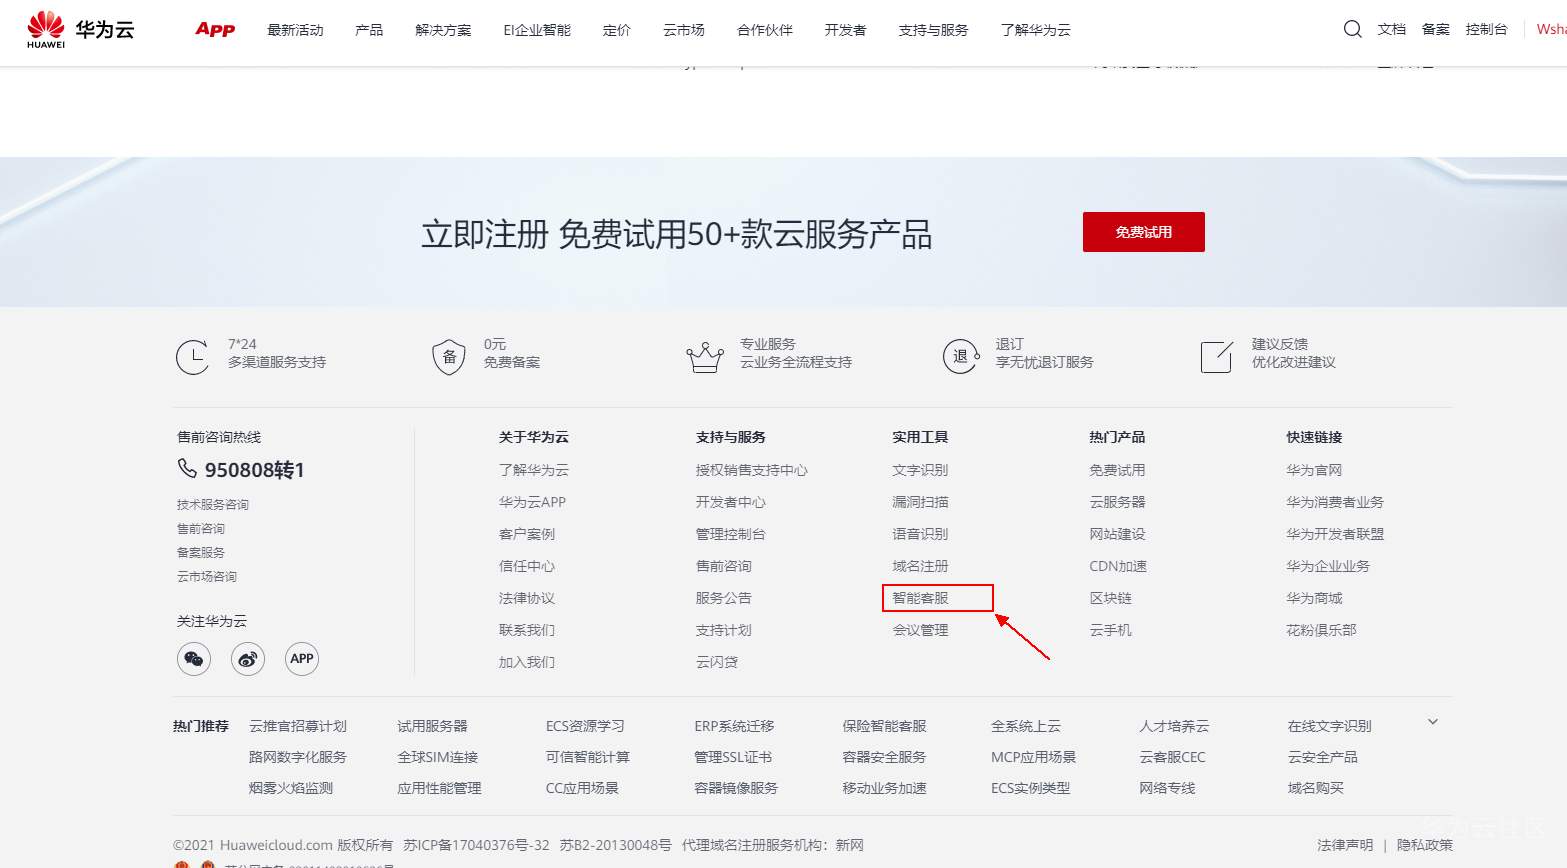Open the 会议管理 link
This screenshot has height=868, width=1567.
(921, 630)
